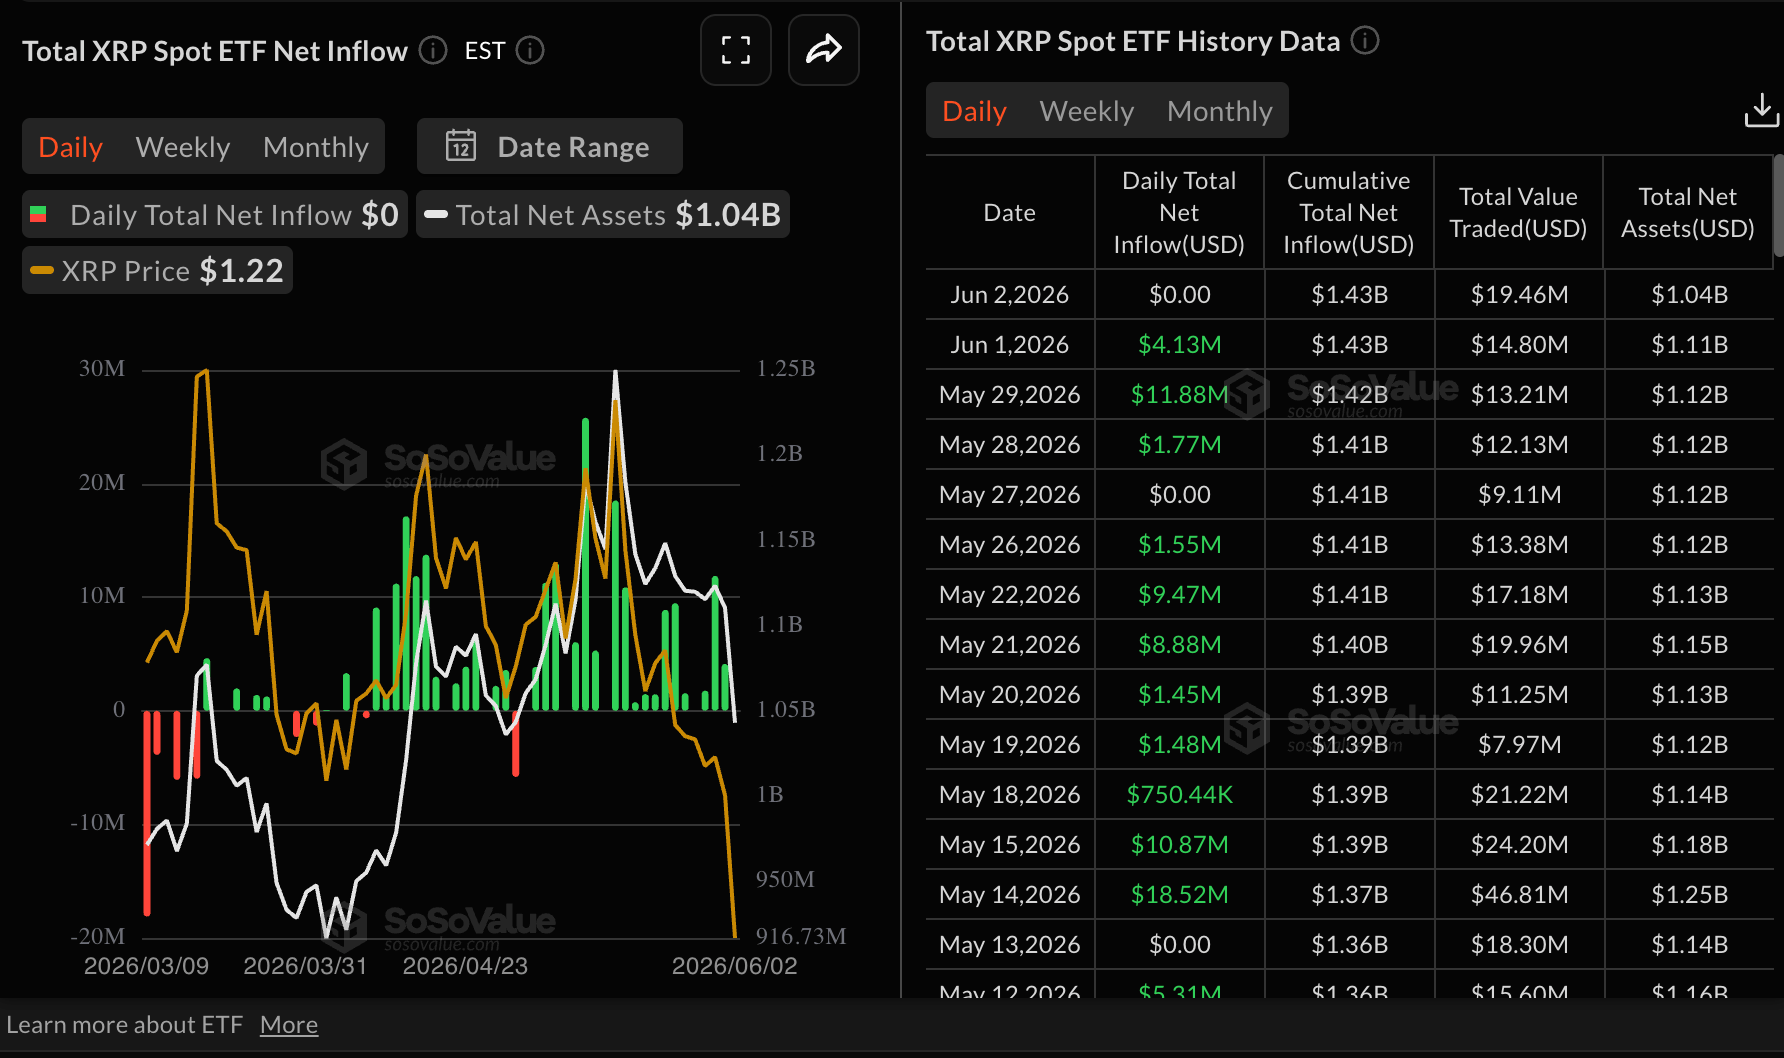Click the info icon next to EST

pos(530,50)
